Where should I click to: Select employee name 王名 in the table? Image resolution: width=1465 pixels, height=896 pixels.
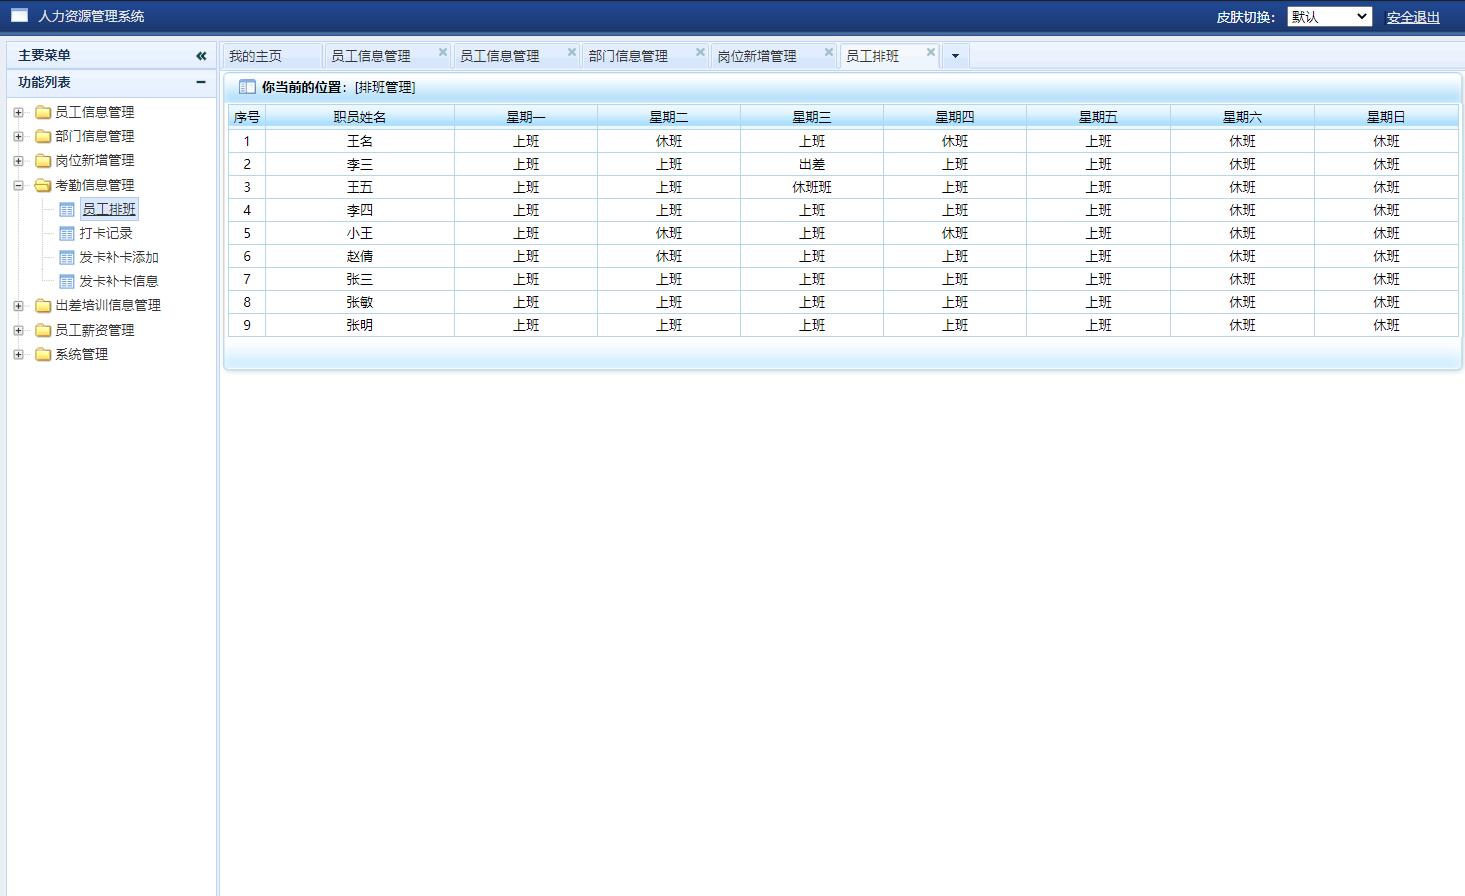coord(360,141)
